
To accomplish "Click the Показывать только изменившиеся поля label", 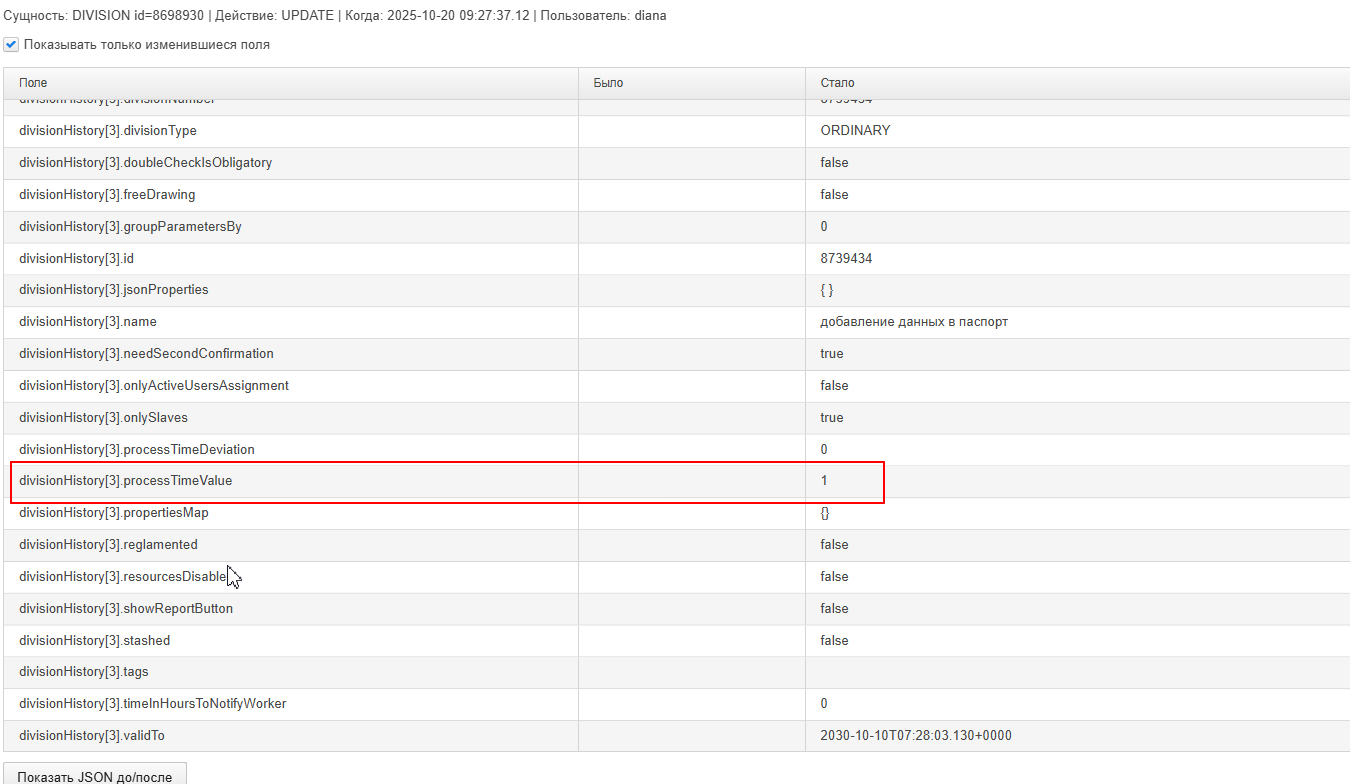I will coord(147,45).
